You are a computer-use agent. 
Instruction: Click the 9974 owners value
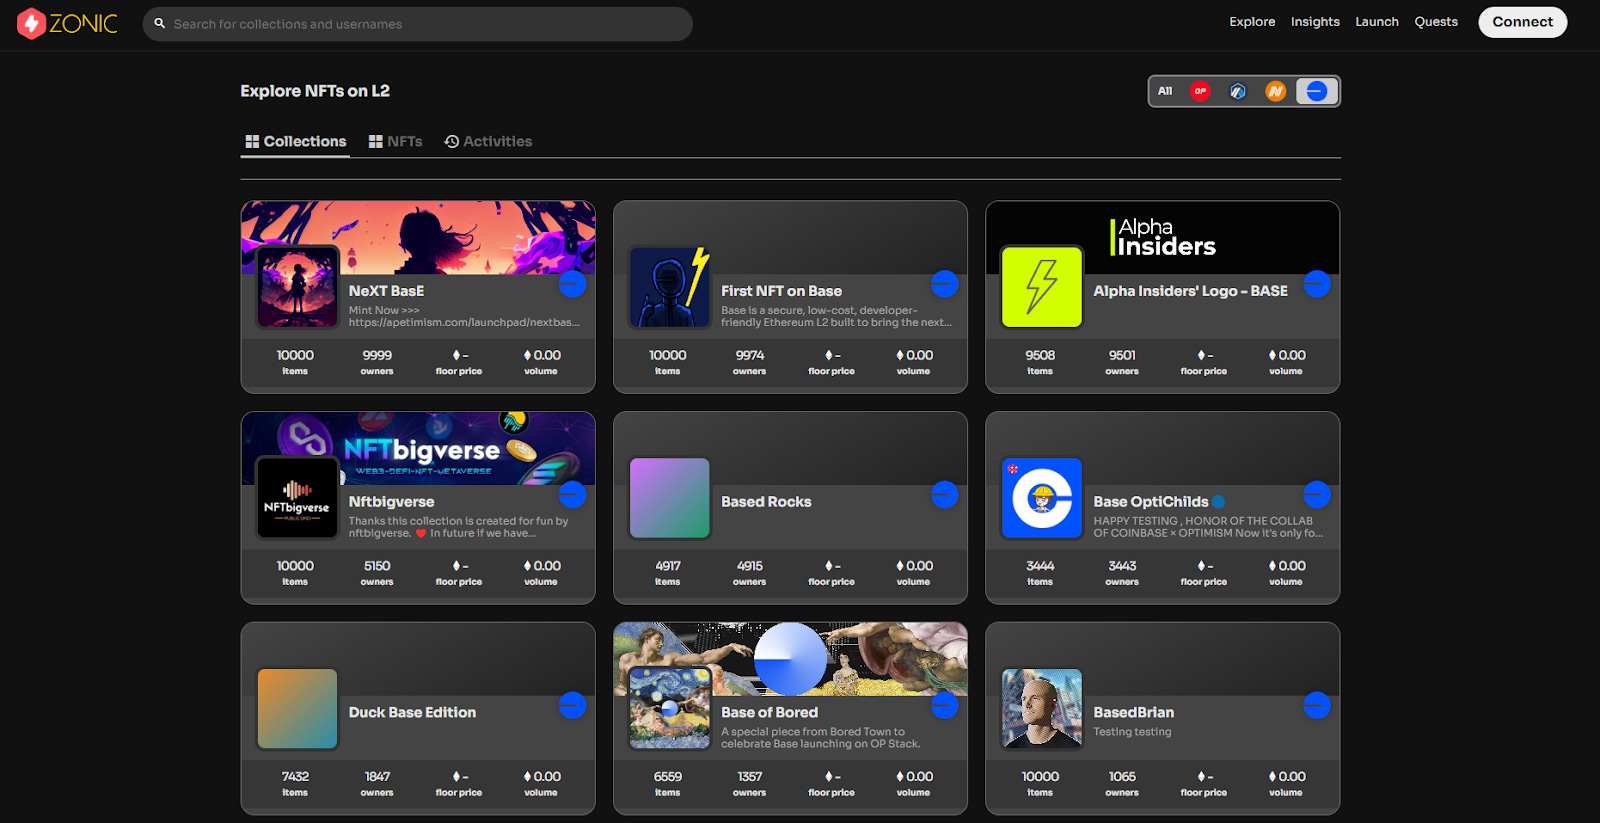(749, 355)
